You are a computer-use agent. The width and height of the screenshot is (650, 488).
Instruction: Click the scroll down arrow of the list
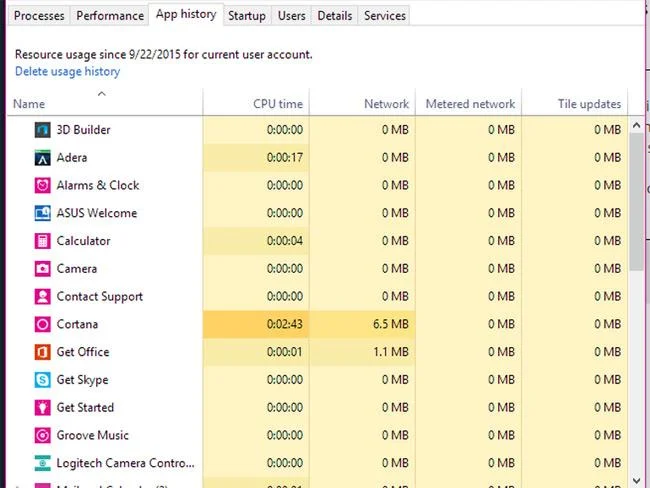[x=636, y=480]
